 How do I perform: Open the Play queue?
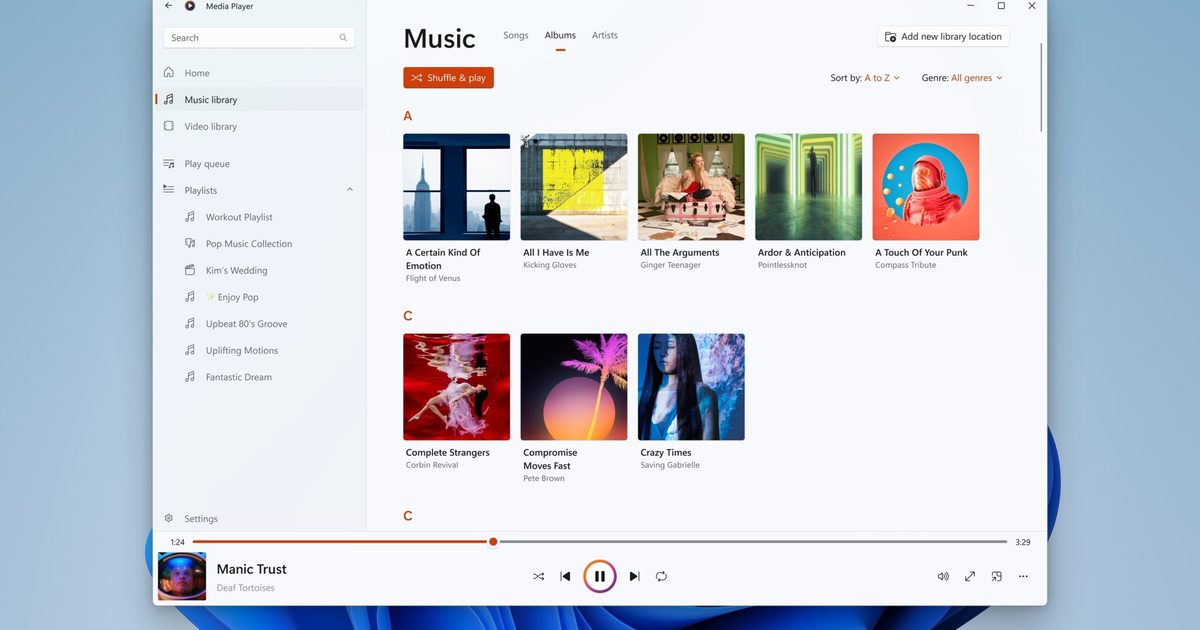click(259, 164)
